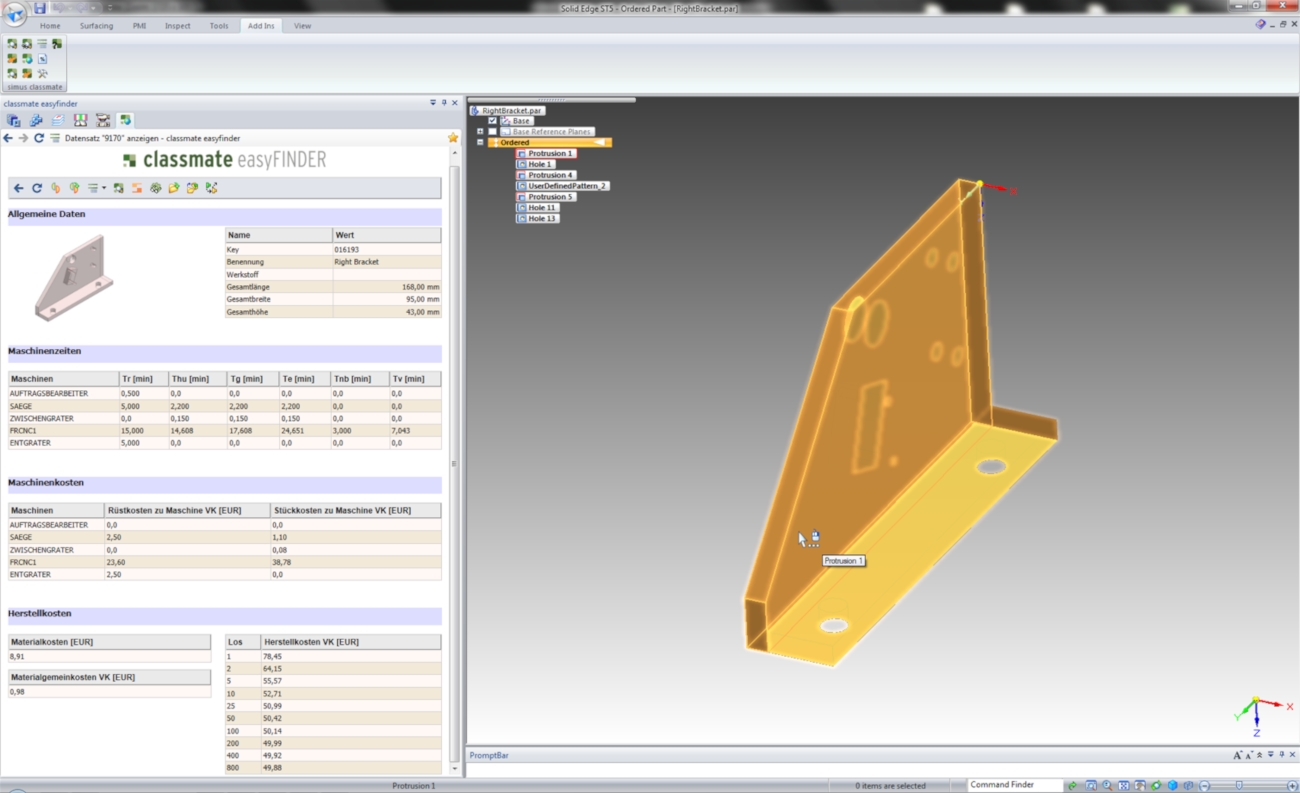The height and width of the screenshot is (793, 1300).
Task: Open the PromptBar options dropdown arrow
Action: [1270, 755]
